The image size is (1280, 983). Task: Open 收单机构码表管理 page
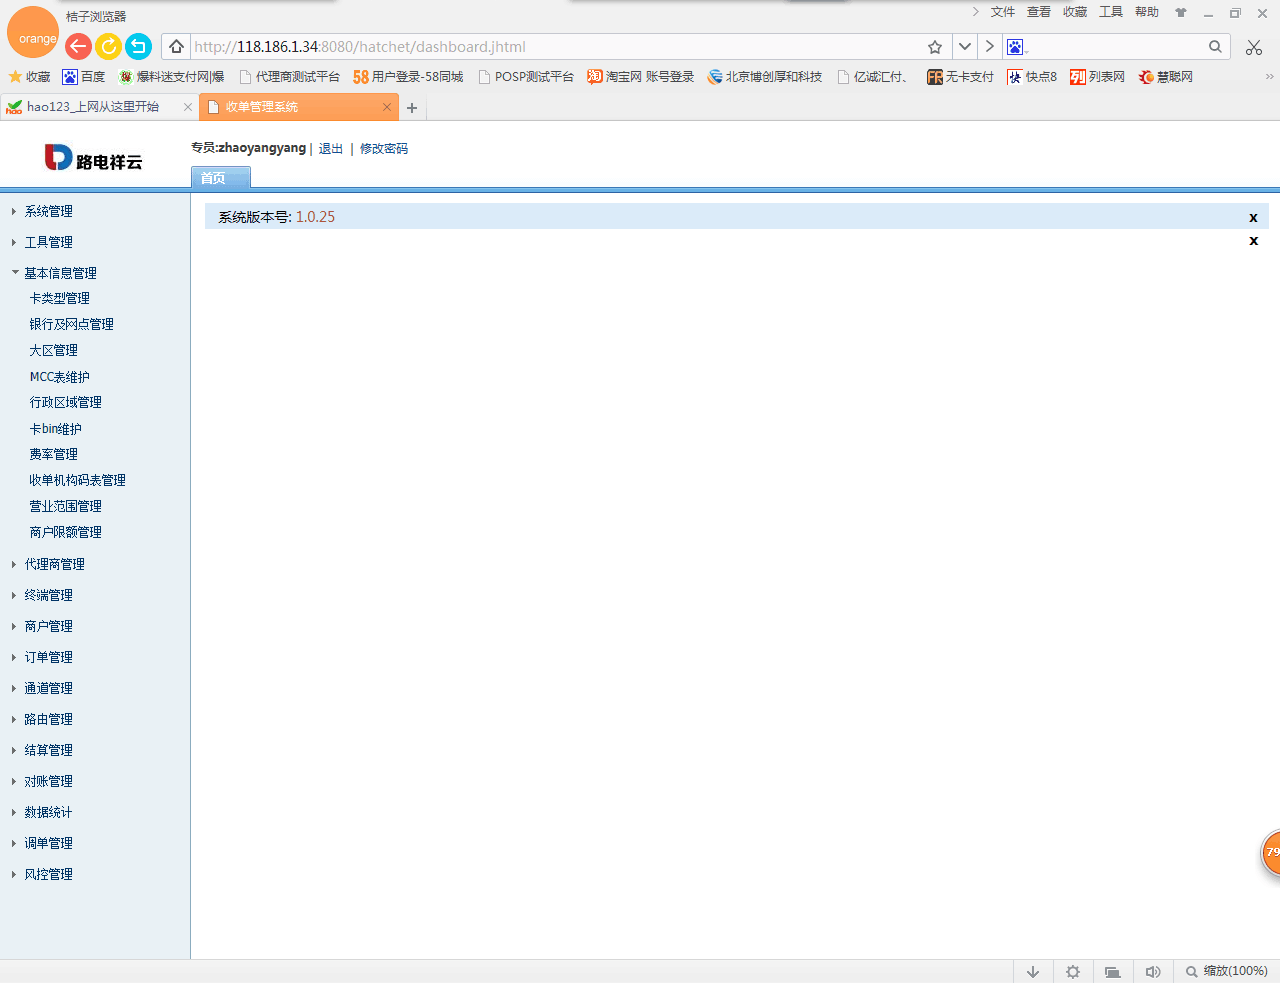(78, 480)
